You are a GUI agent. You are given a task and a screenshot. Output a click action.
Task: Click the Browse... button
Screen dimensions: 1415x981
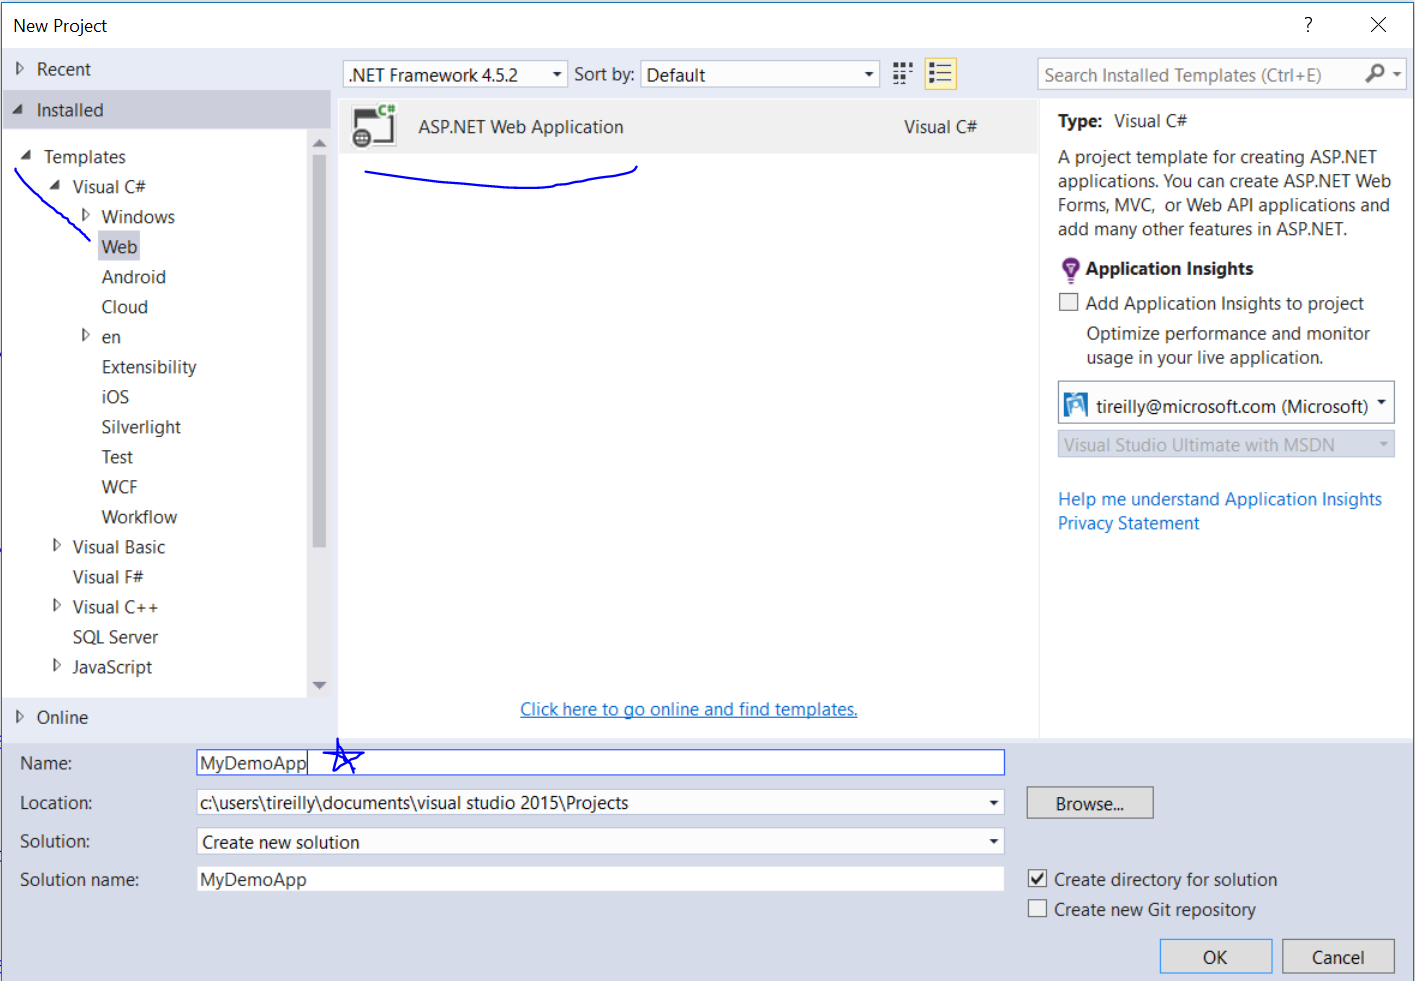click(x=1090, y=803)
